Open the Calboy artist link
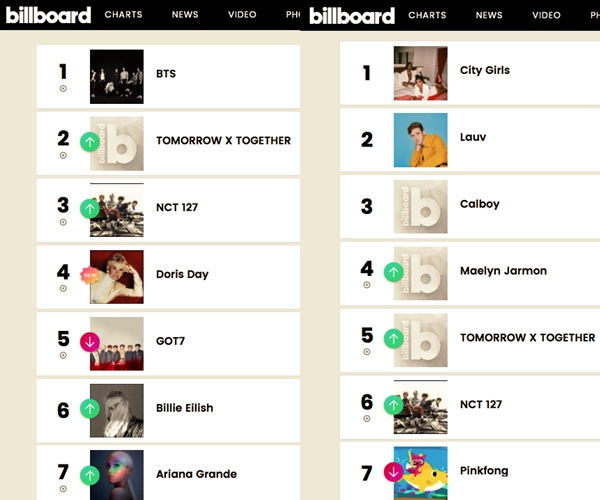The image size is (600, 500). 479,204
